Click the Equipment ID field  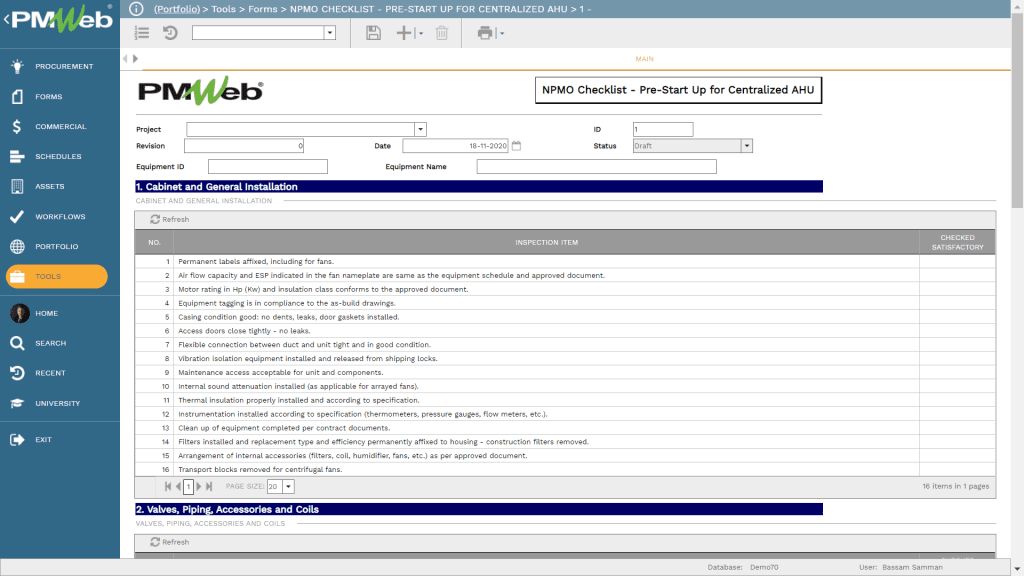click(268, 167)
